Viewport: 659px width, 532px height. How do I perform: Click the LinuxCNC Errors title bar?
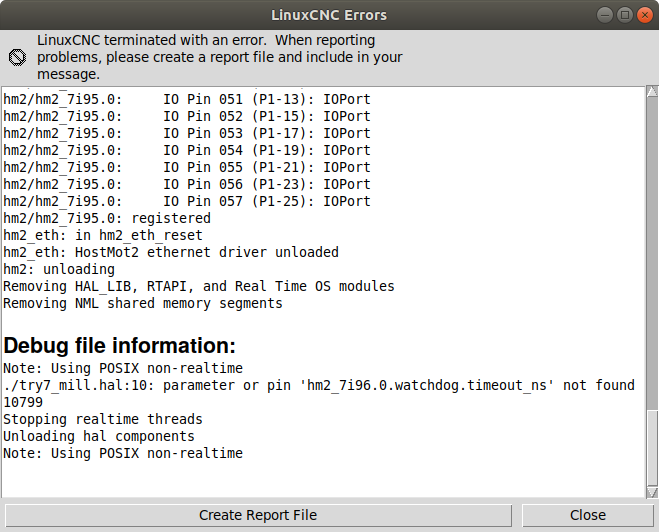328,15
